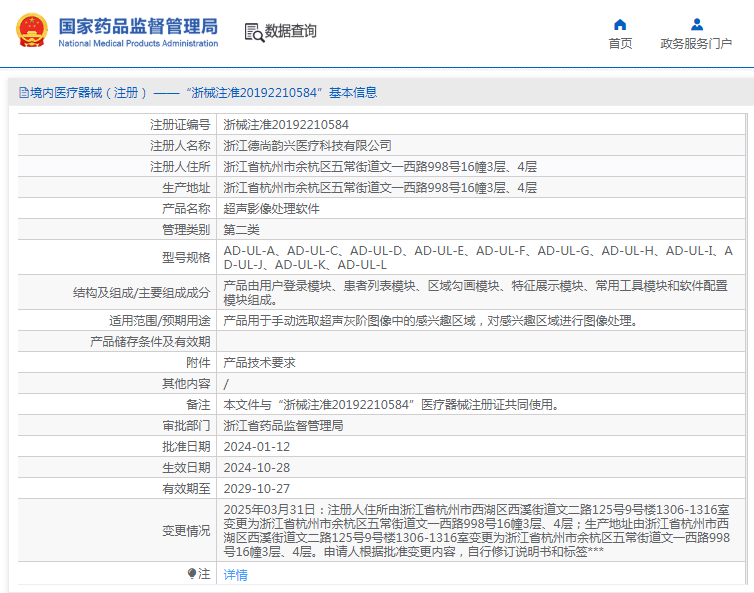
Task: Click approval date 2024-01-12
Action: point(257,447)
